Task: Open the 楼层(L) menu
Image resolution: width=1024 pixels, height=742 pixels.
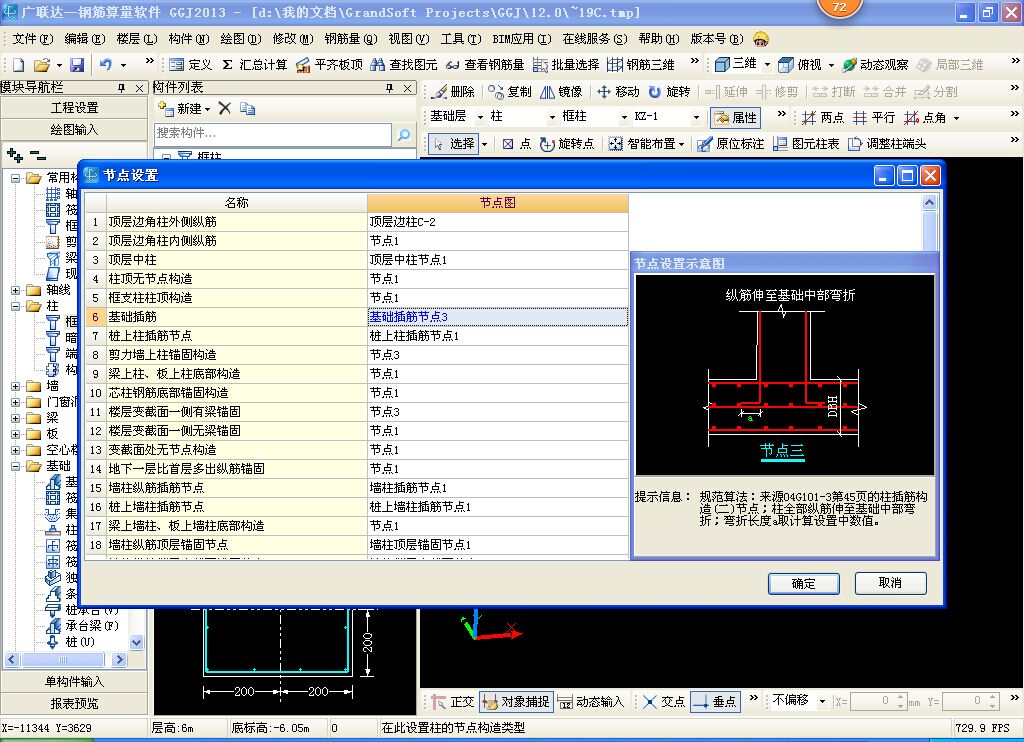Action: point(137,39)
